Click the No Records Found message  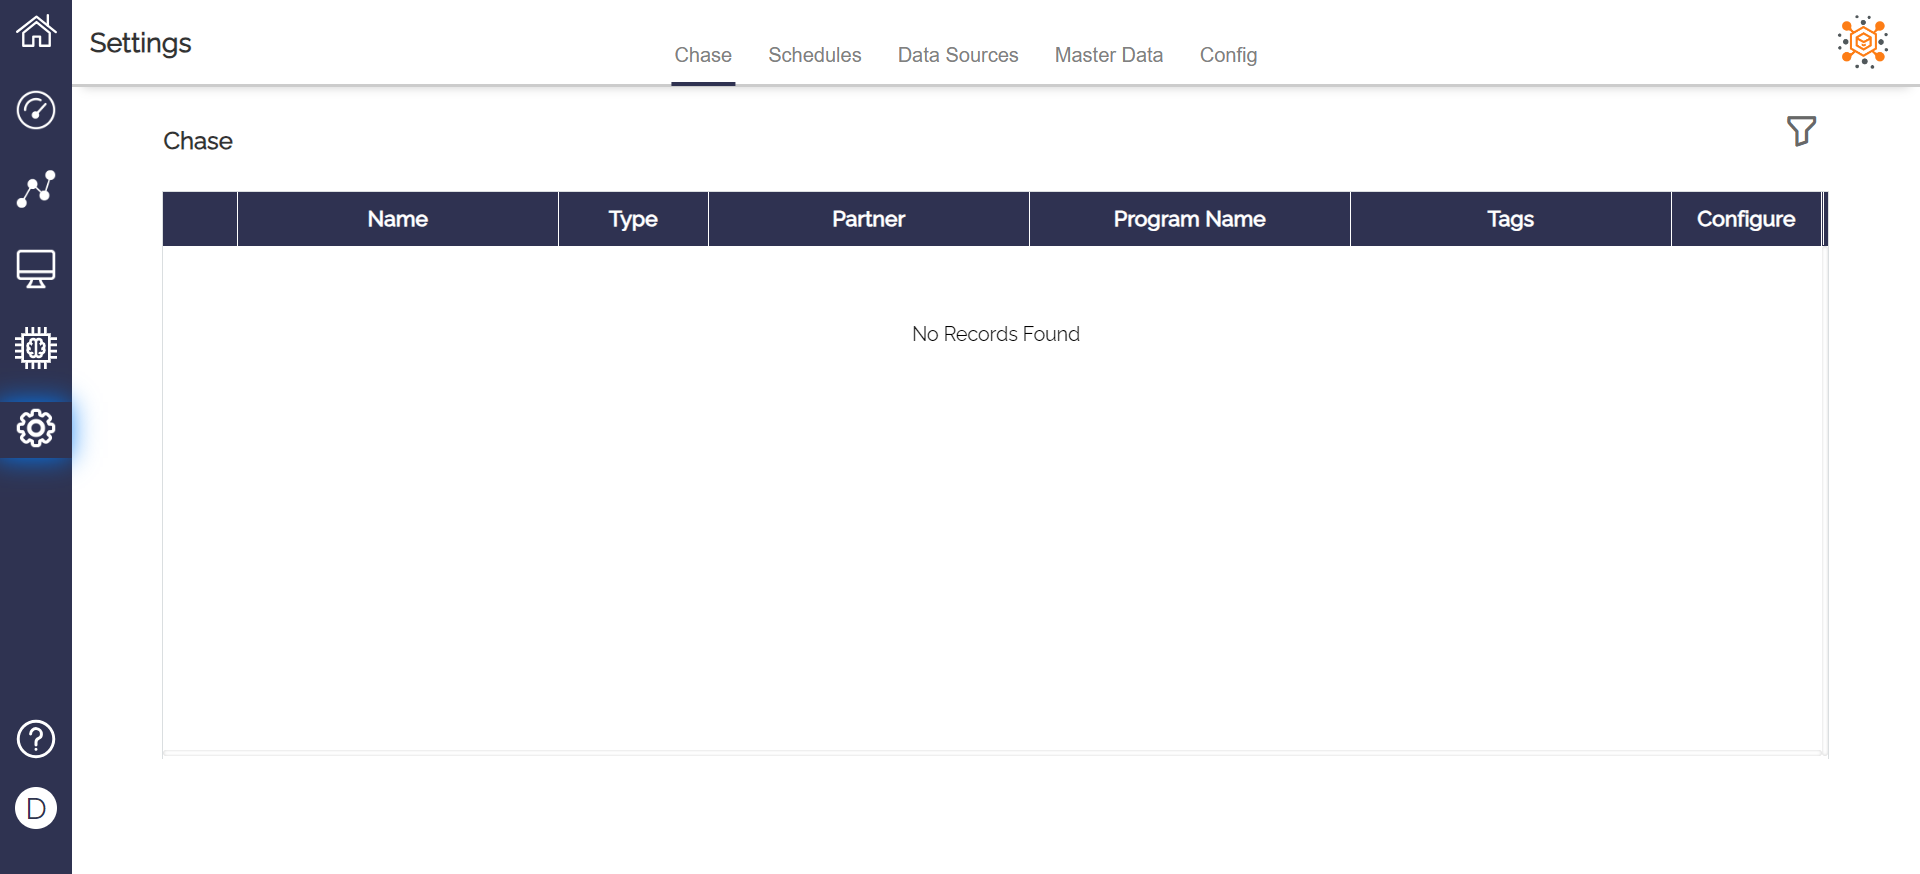996,334
